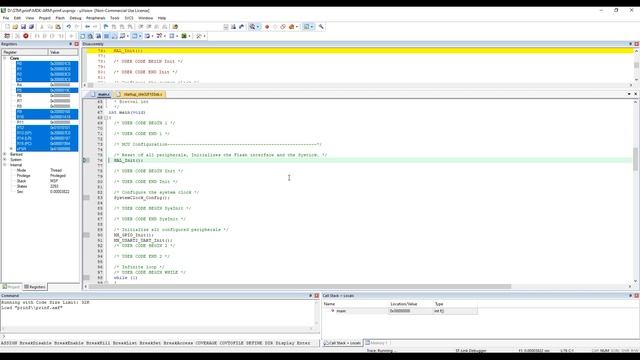This screenshot has height=360, width=640.
Task: Toggle breakpoint in gutter at line 90
Action: [86, 235]
